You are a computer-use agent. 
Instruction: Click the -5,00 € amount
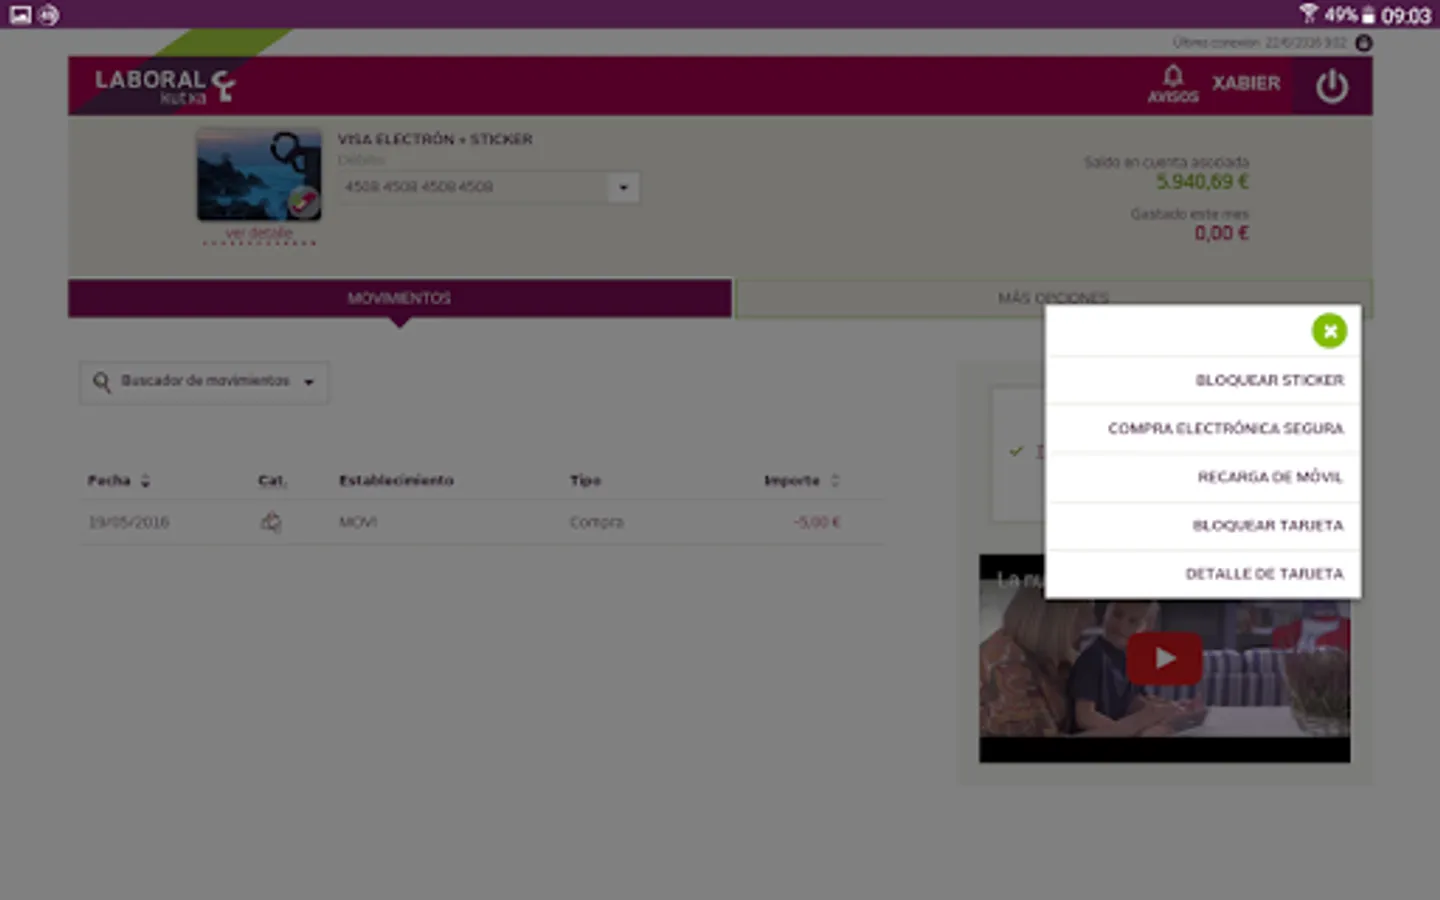[x=817, y=522]
